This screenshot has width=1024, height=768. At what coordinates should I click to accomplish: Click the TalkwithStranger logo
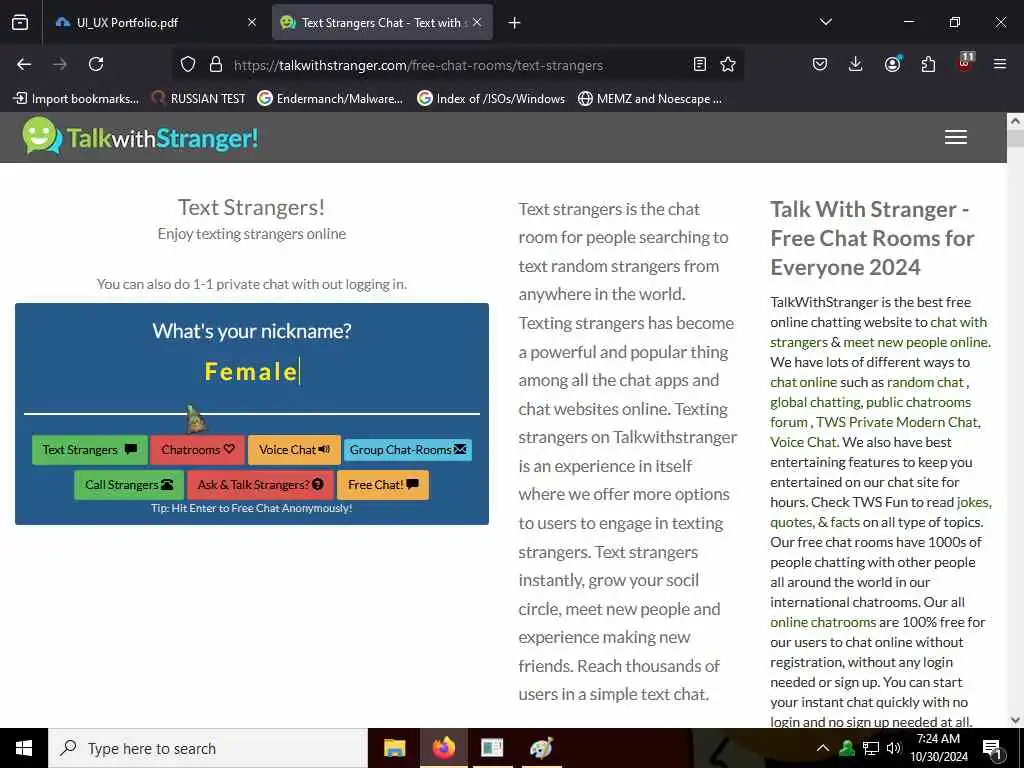coord(140,137)
